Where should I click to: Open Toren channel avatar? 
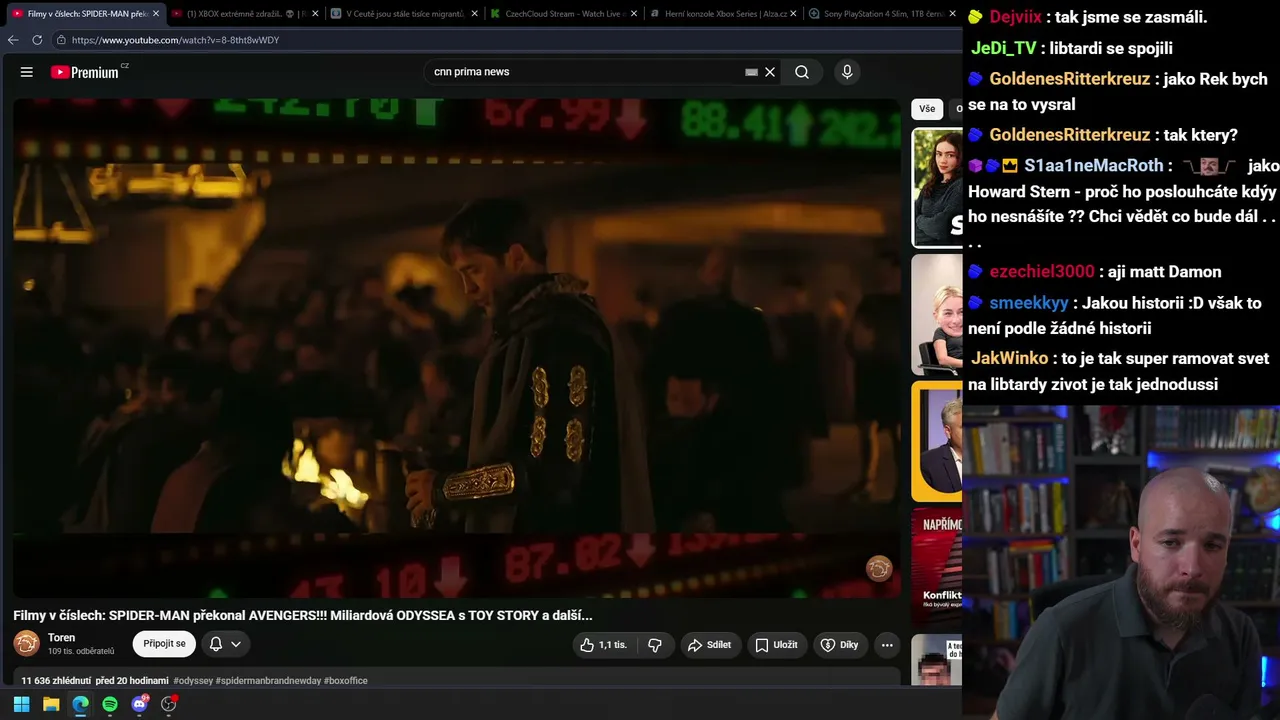[x=27, y=644]
